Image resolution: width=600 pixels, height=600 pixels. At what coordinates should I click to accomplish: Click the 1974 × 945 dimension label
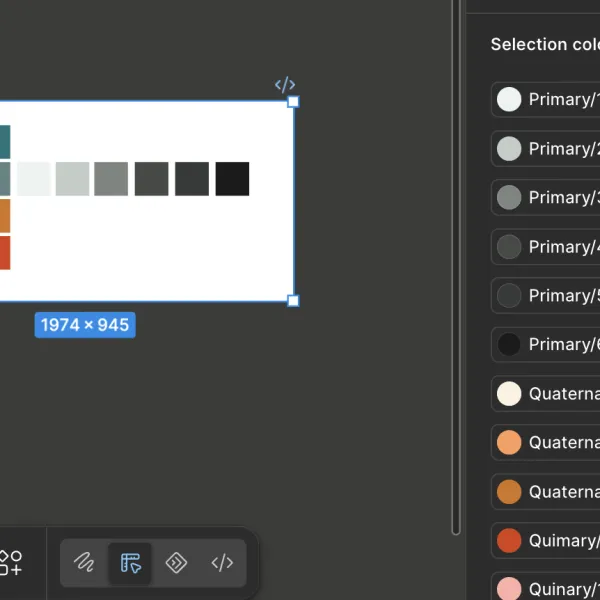tap(85, 325)
